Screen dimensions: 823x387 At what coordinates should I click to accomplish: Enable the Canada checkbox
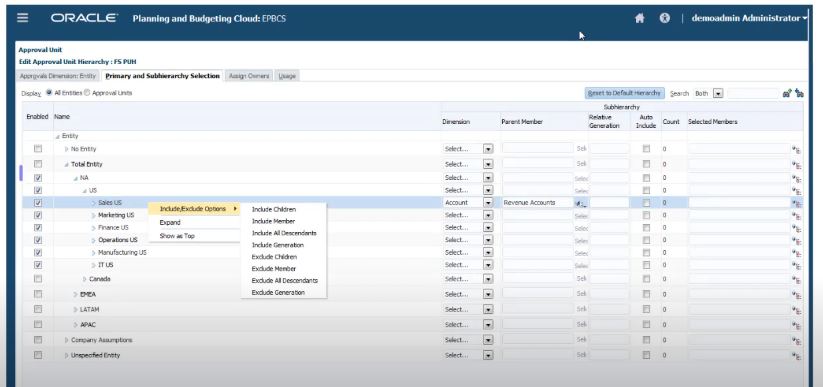pos(38,279)
